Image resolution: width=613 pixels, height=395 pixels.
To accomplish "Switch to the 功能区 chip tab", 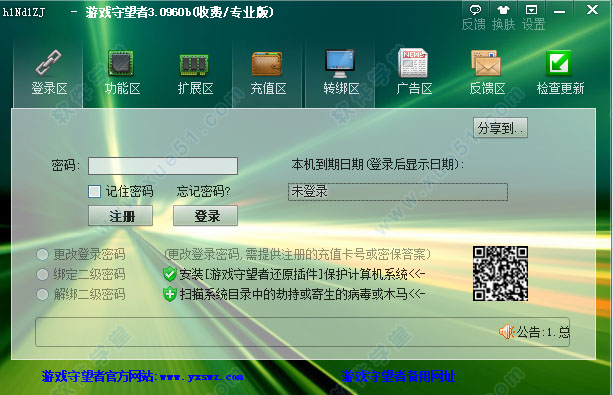I will tap(122, 73).
